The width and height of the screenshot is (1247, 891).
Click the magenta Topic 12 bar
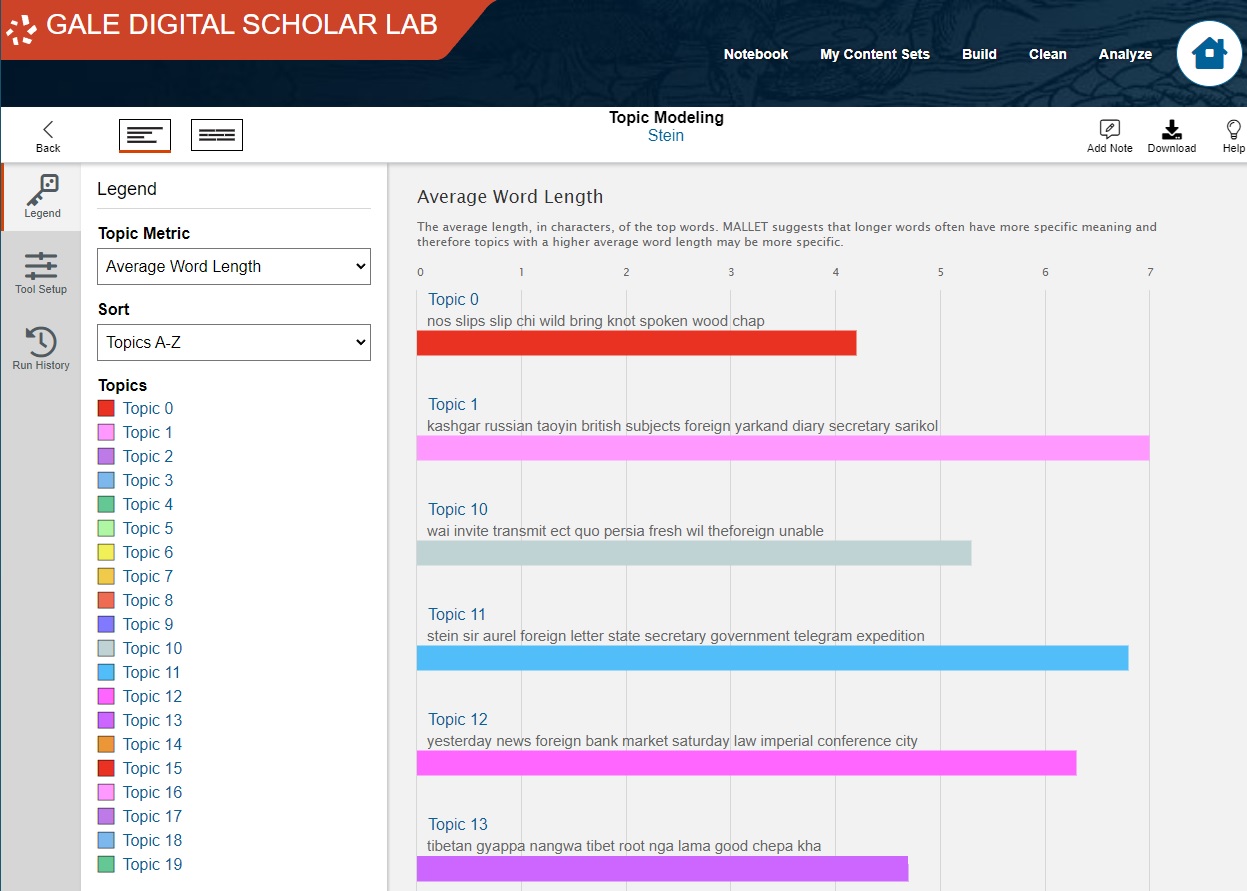(x=747, y=763)
